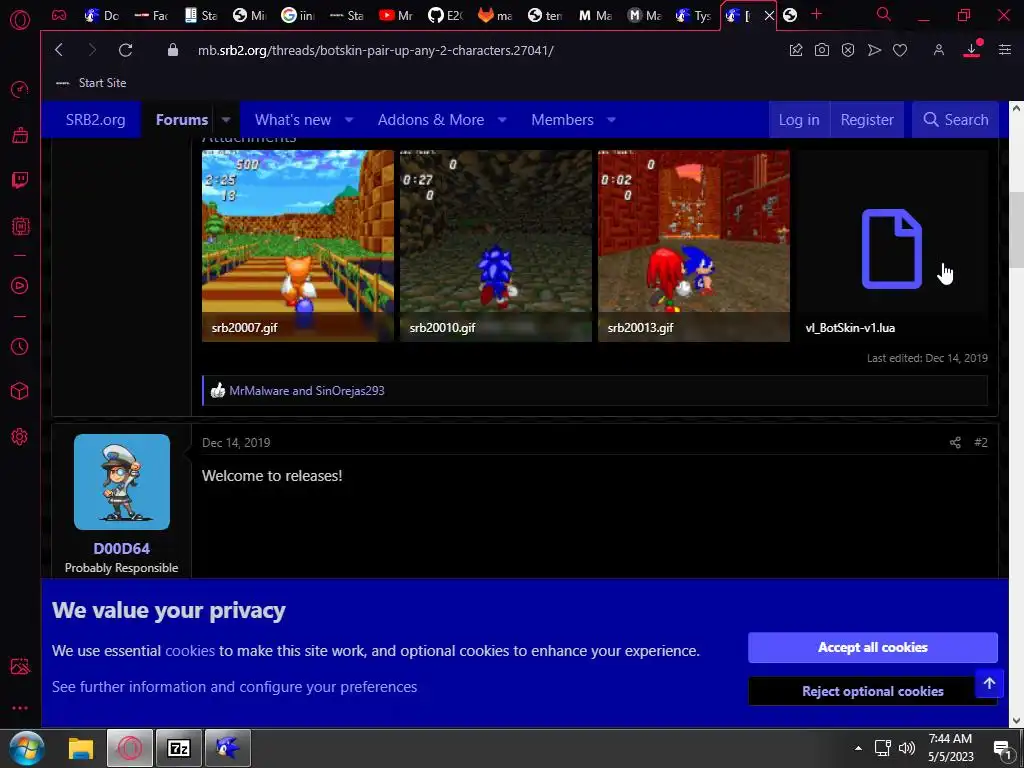
Task: Open GX Corner gamepad icon
Action: [x=59, y=14]
